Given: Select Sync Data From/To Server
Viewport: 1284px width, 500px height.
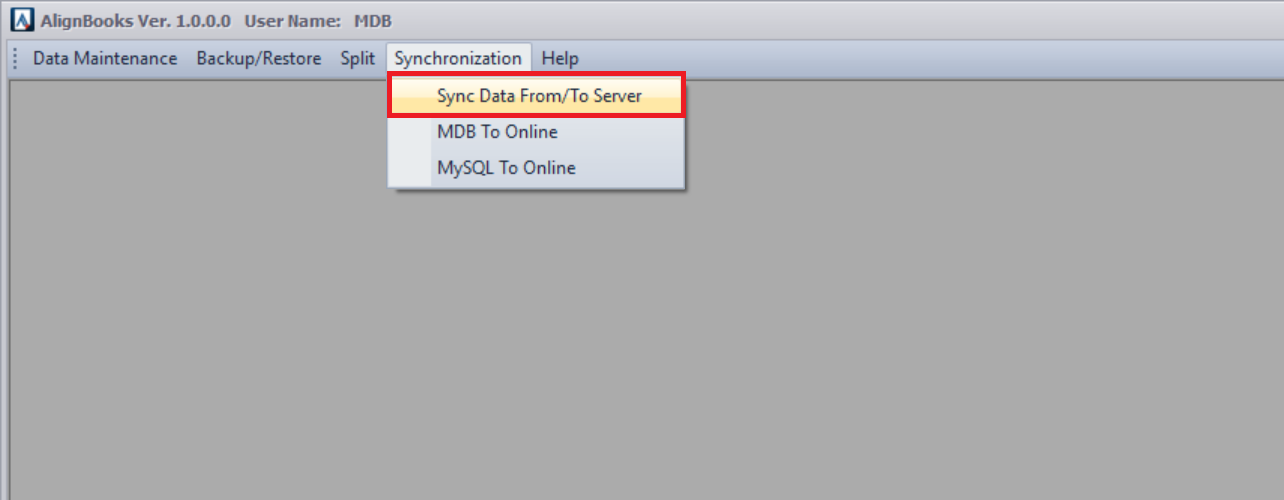Looking at the screenshot, I should tap(536, 96).
